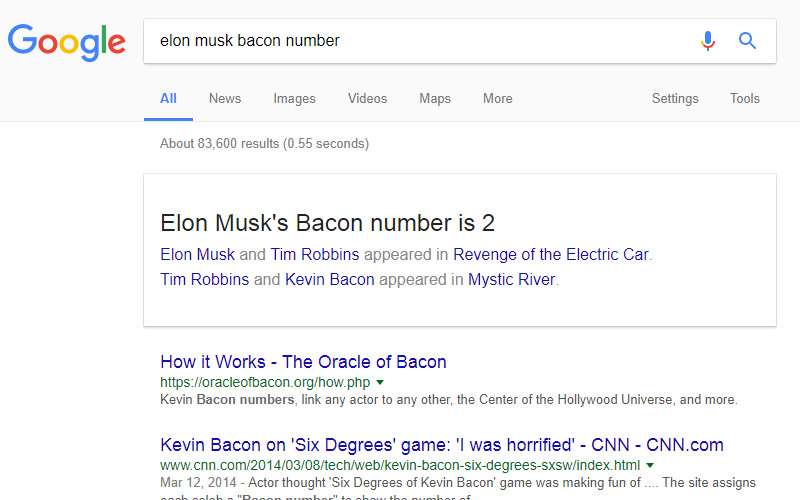Go to the Videos tab

coord(367,98)
